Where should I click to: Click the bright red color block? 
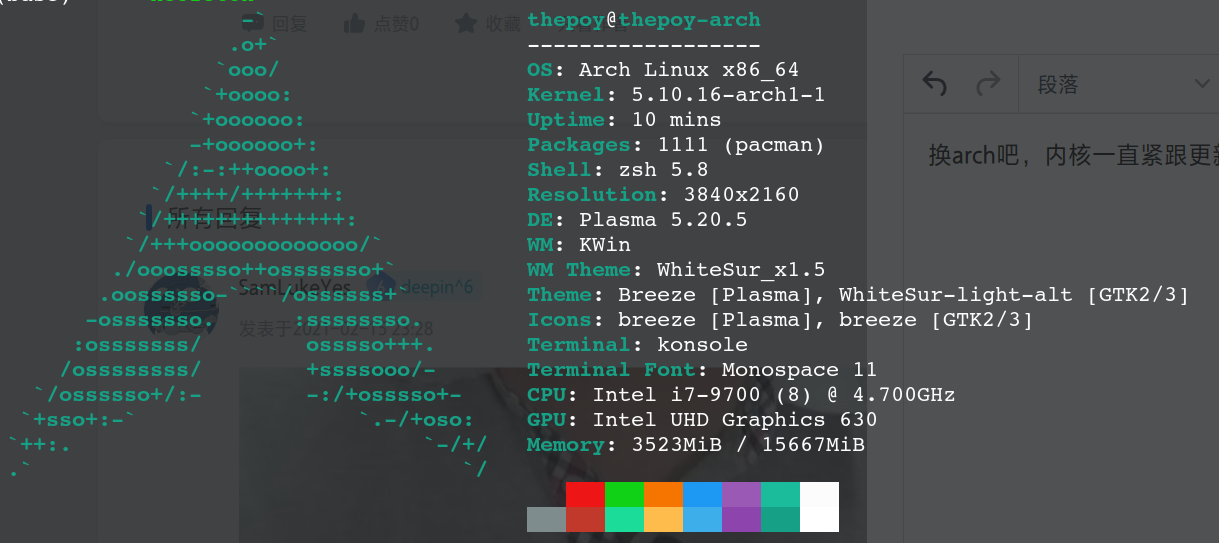click(585, 494)
